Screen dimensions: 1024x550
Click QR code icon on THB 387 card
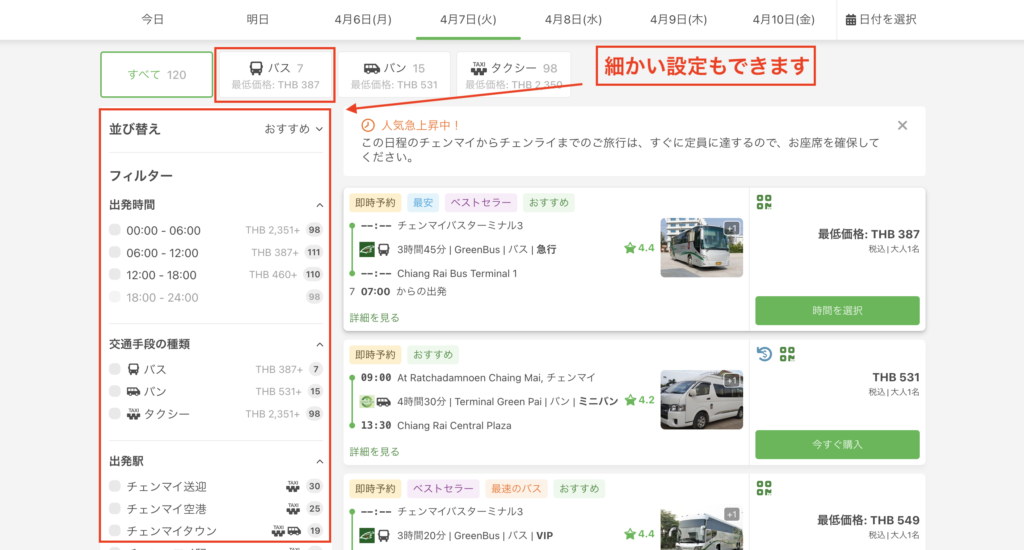pos(763,202)
